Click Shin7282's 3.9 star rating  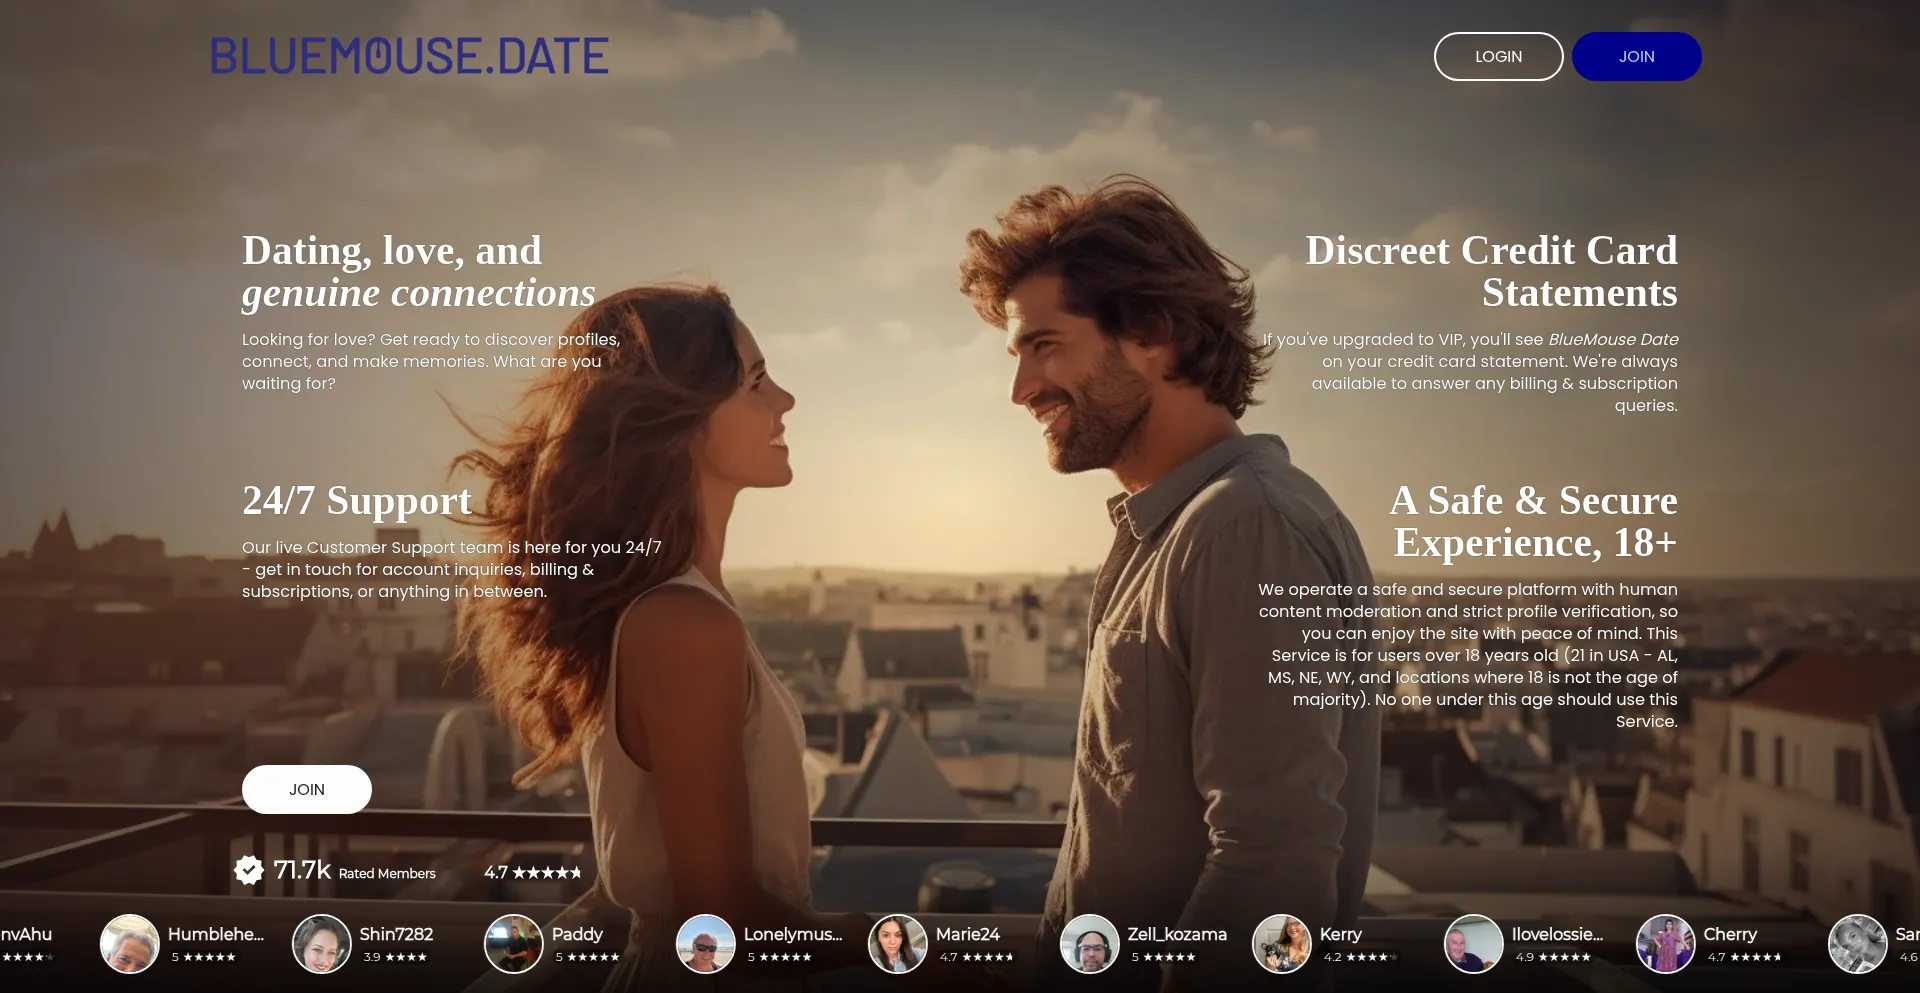coord(395,957)
